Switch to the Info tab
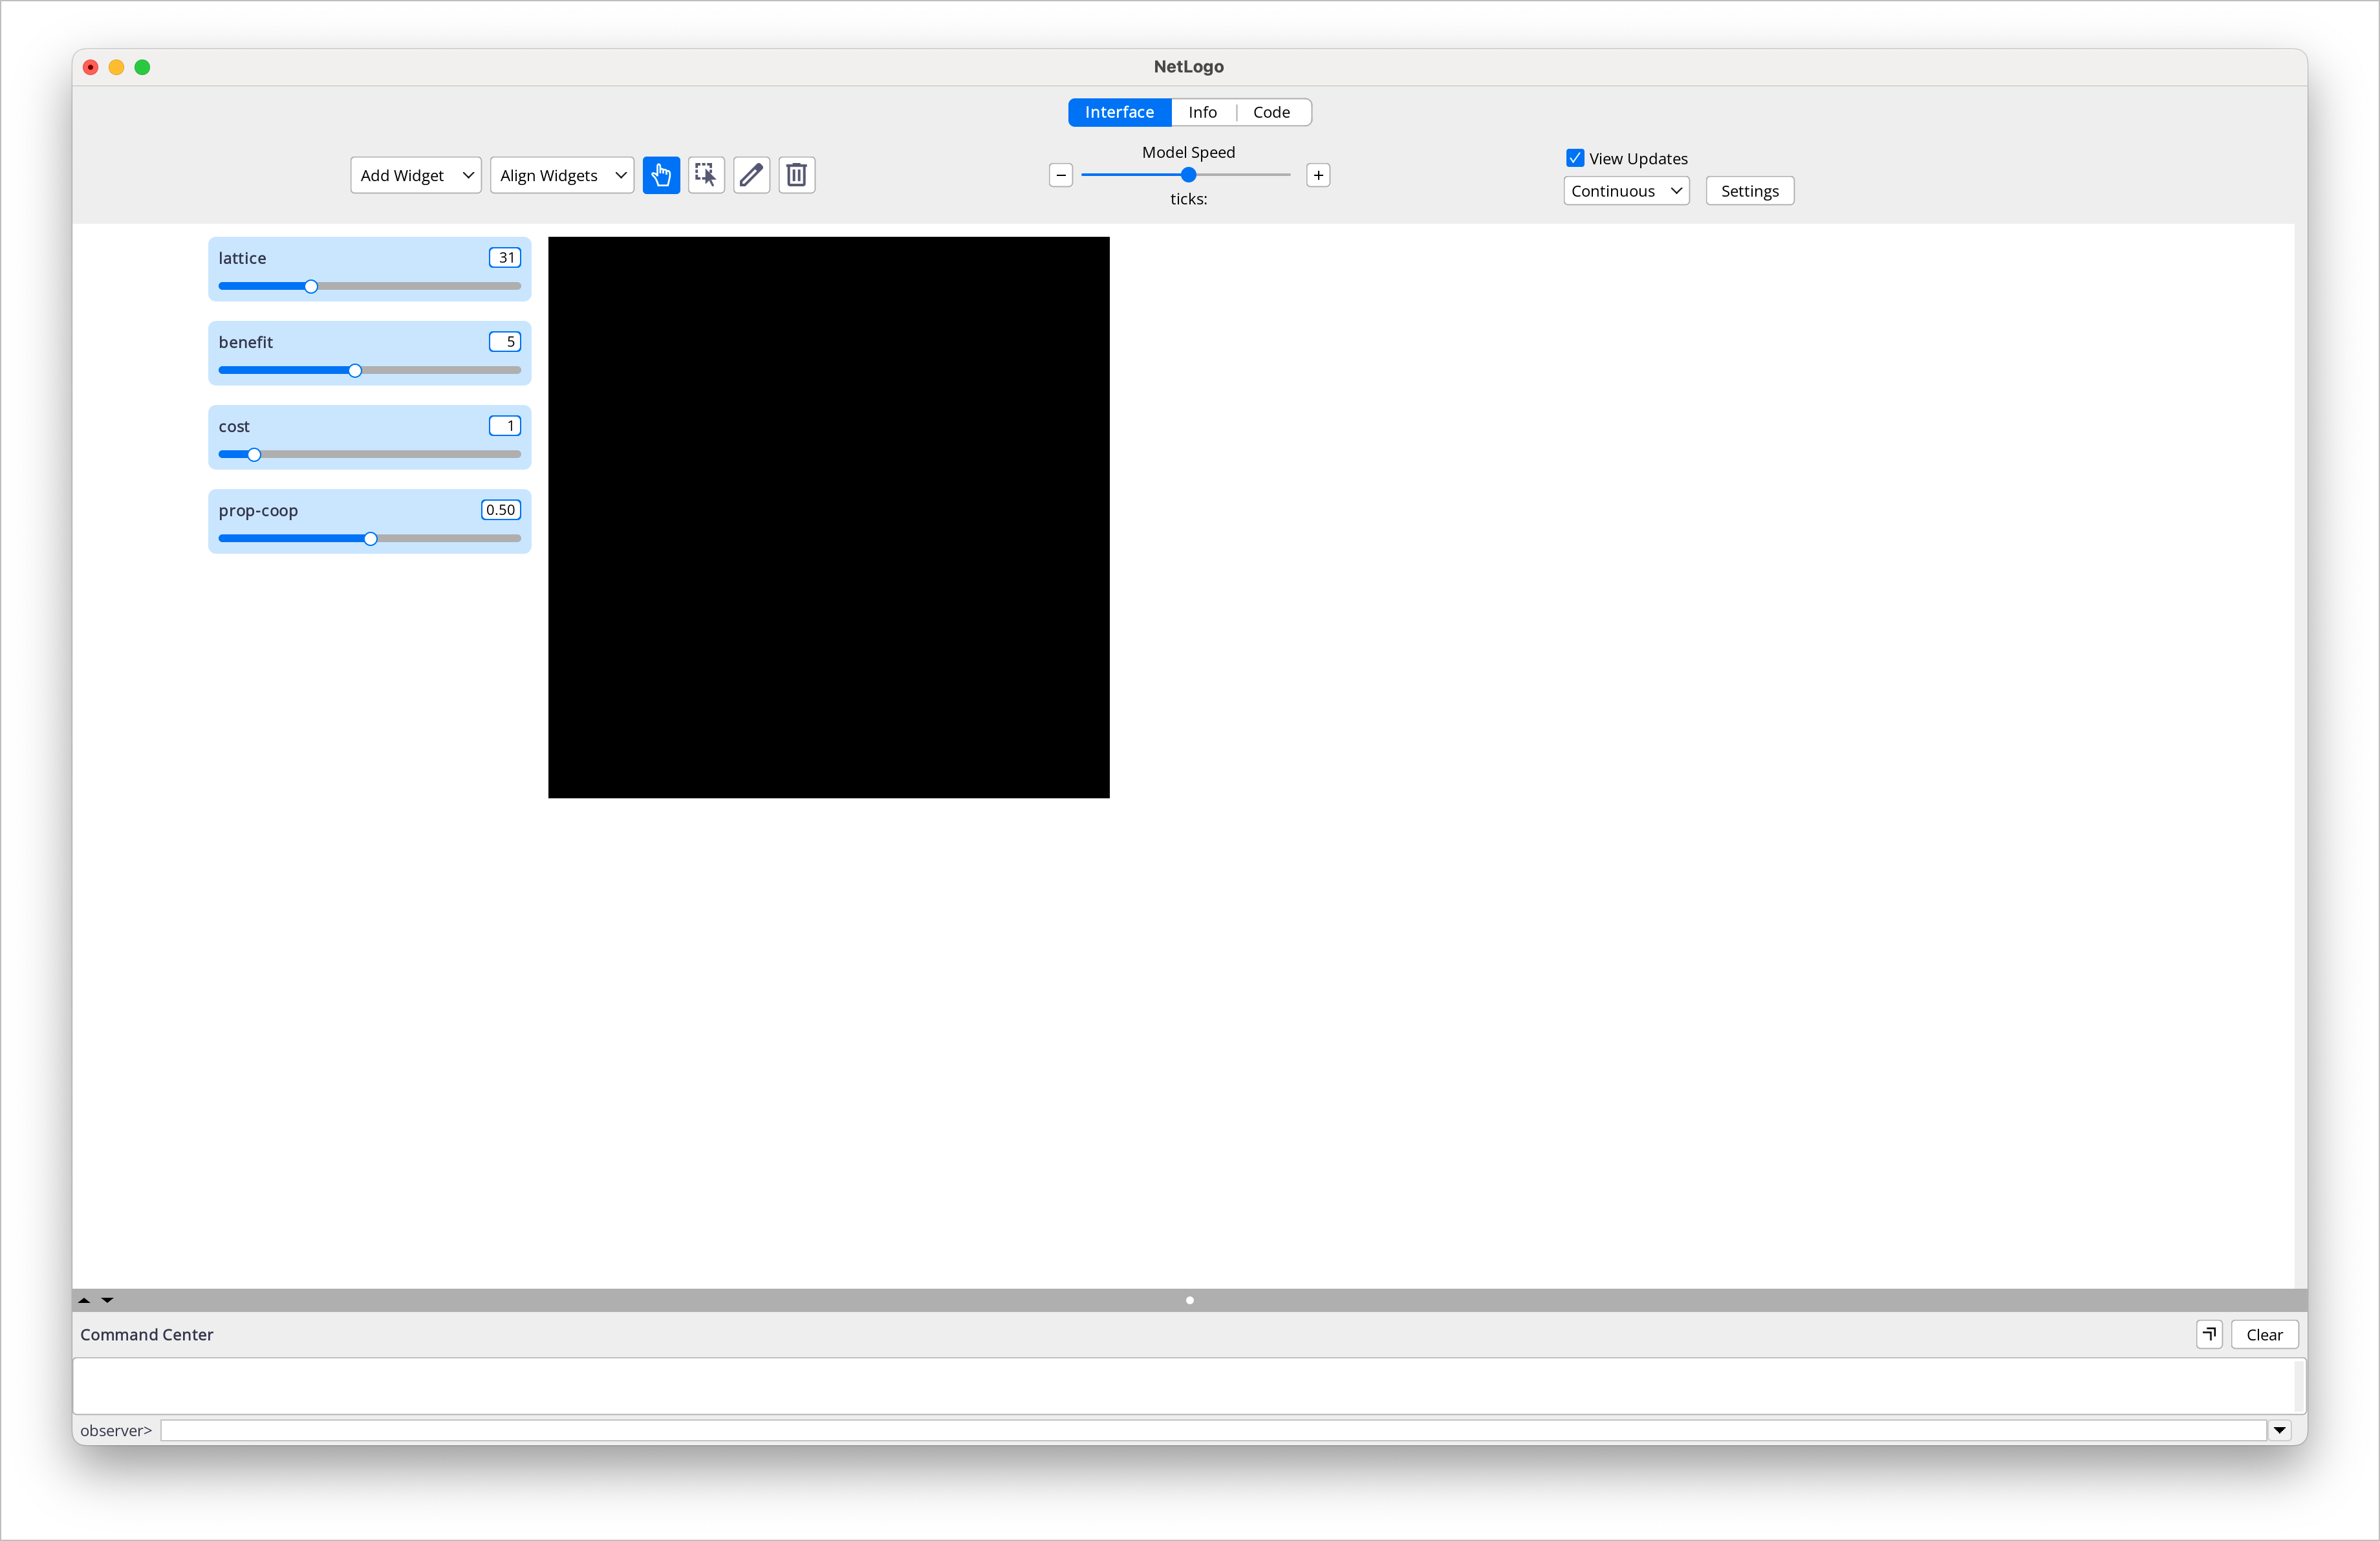Screen dimensions: 2380x1541 pos(1202,112)
